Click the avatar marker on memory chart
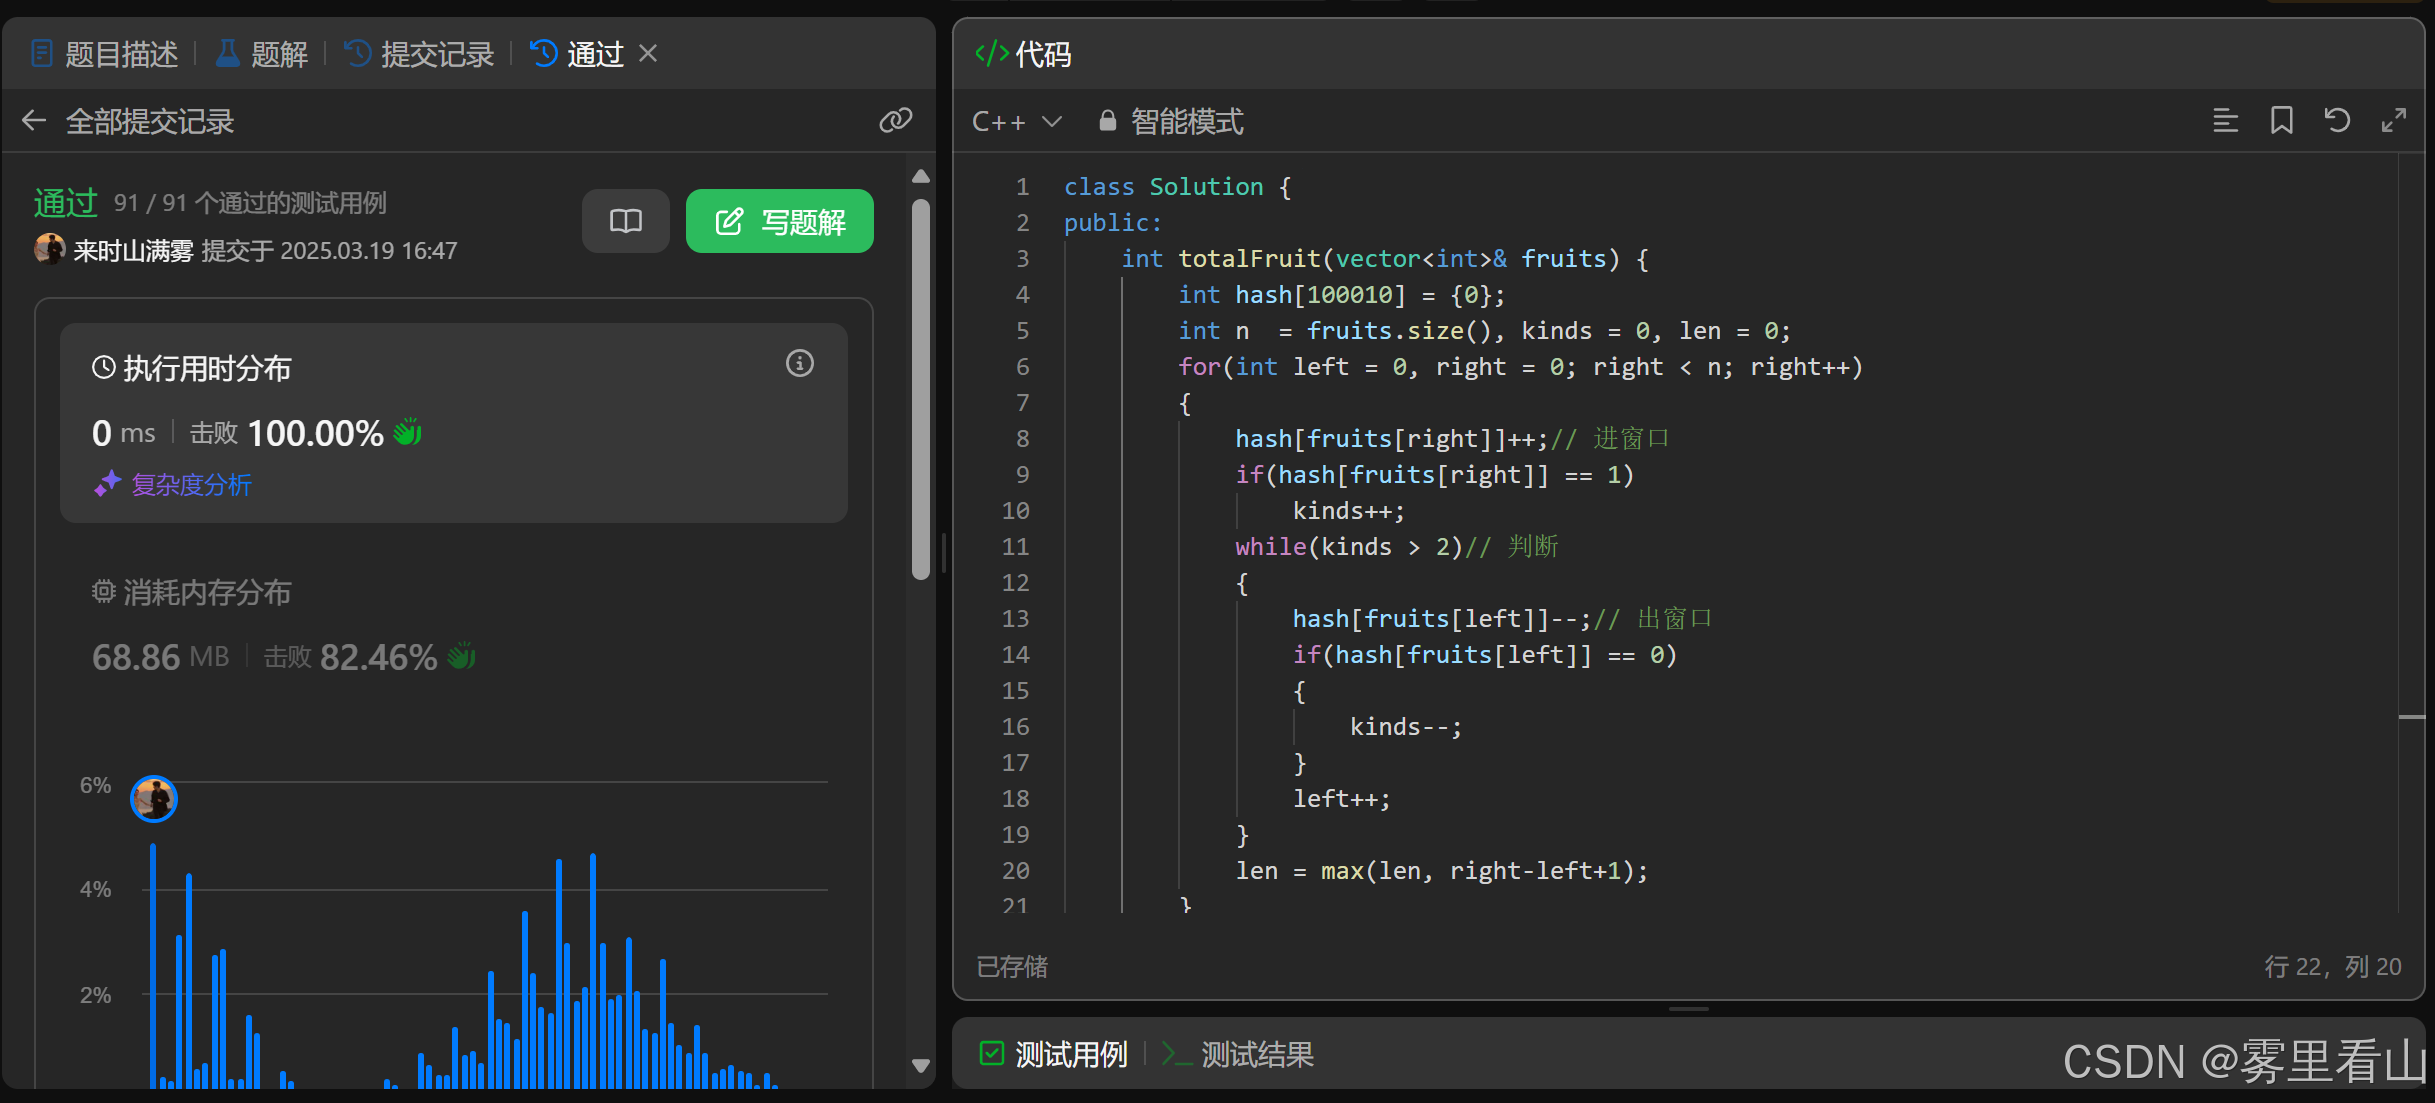The height and width of the screenshot is (1103, 2435). tap(154, 798)
